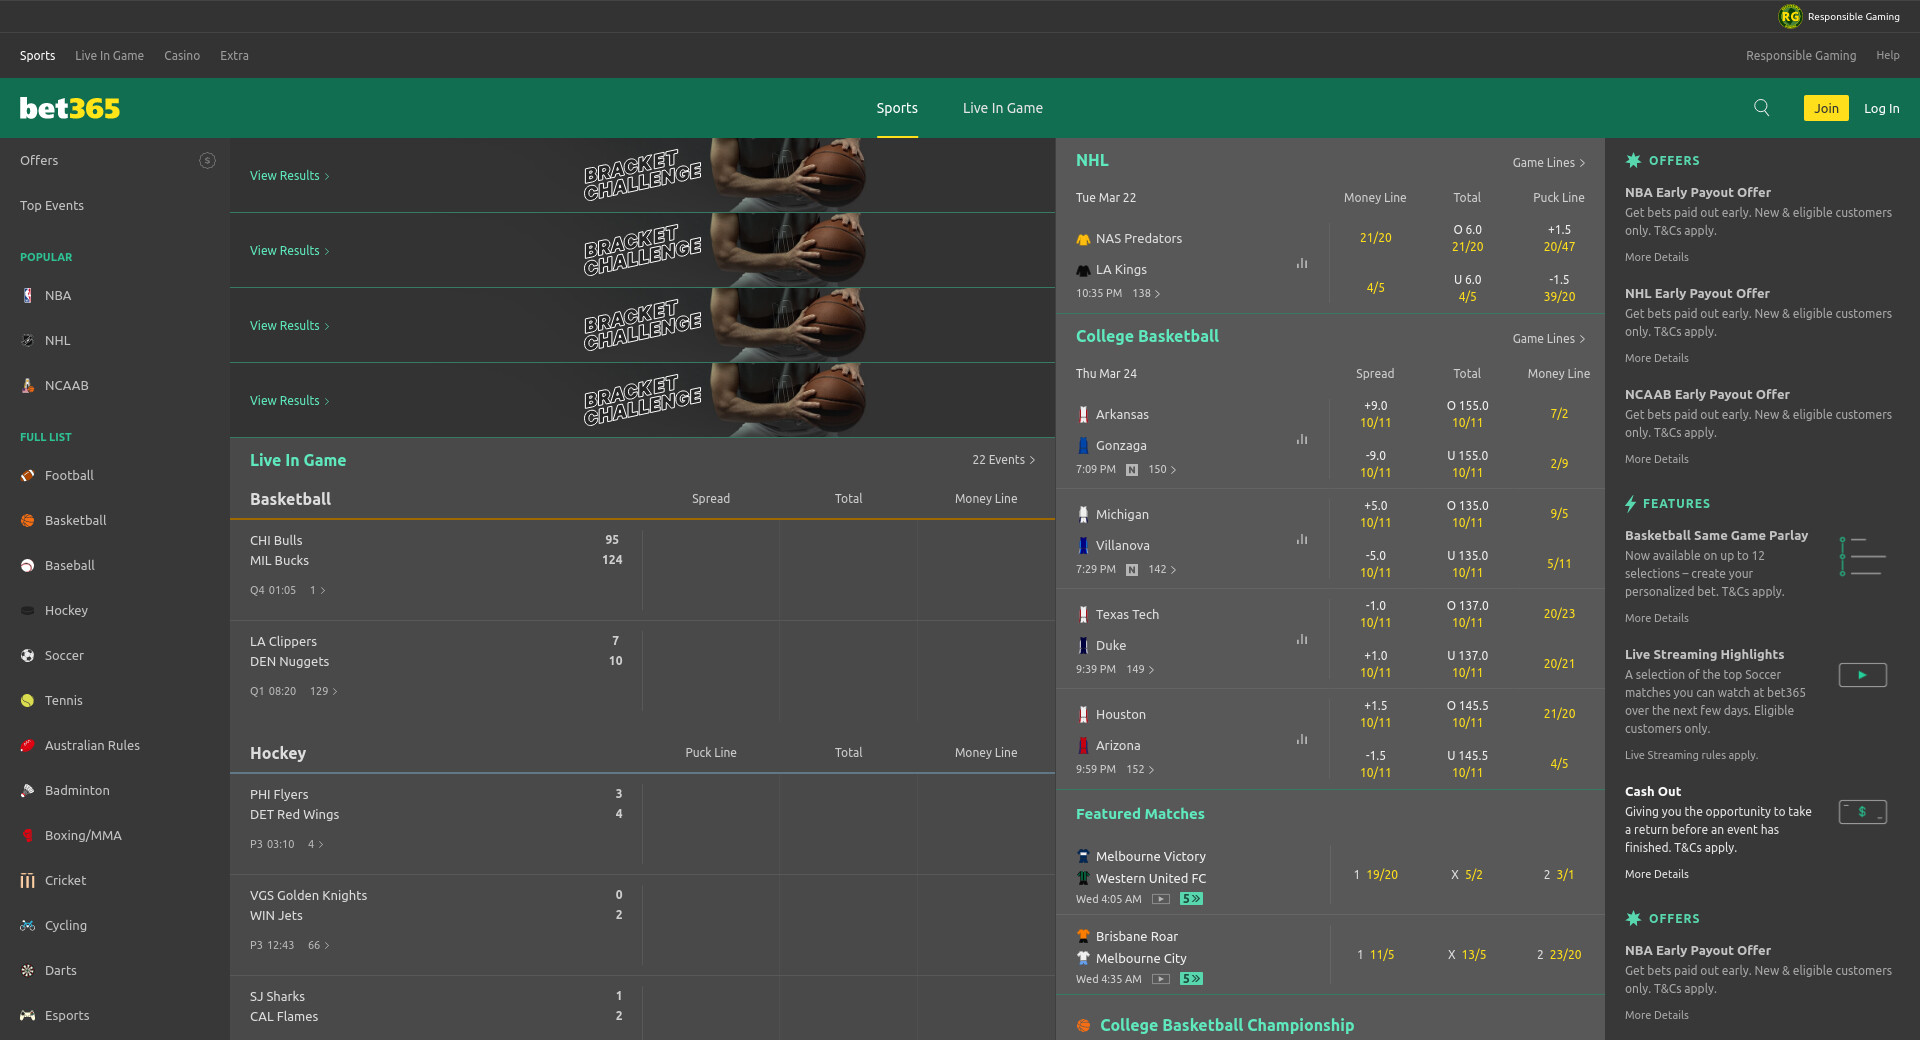Click the search magnifier icon
The image size is (1920, 1040).
[x=1761, y=108]
